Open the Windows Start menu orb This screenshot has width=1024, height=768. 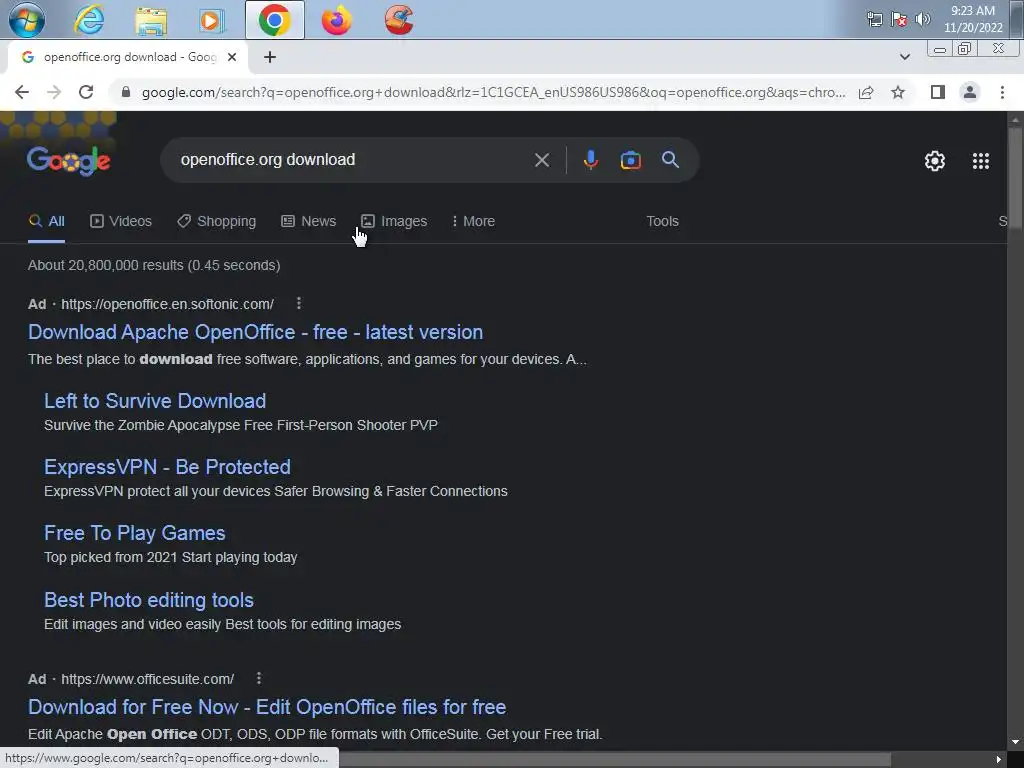pyautogui.click(x=27, y=20)
